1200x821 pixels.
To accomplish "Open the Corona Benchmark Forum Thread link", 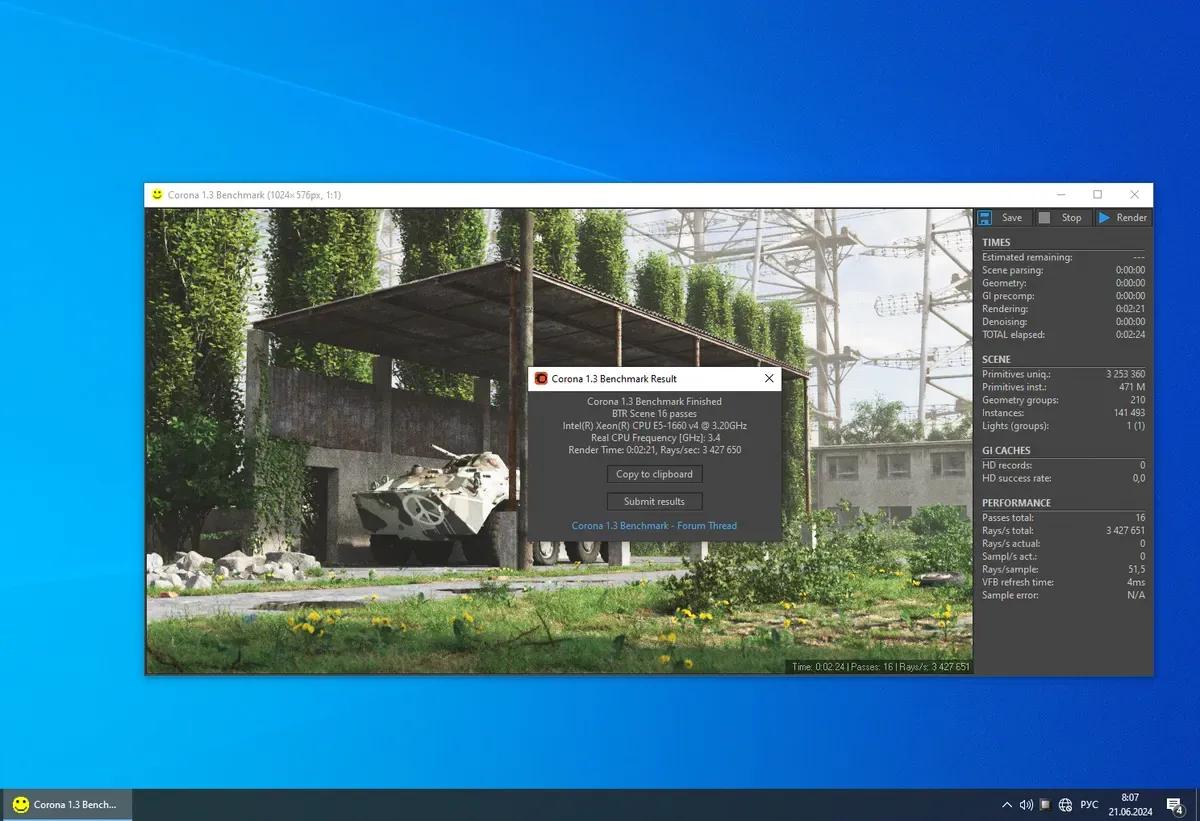I will [654, 526].
